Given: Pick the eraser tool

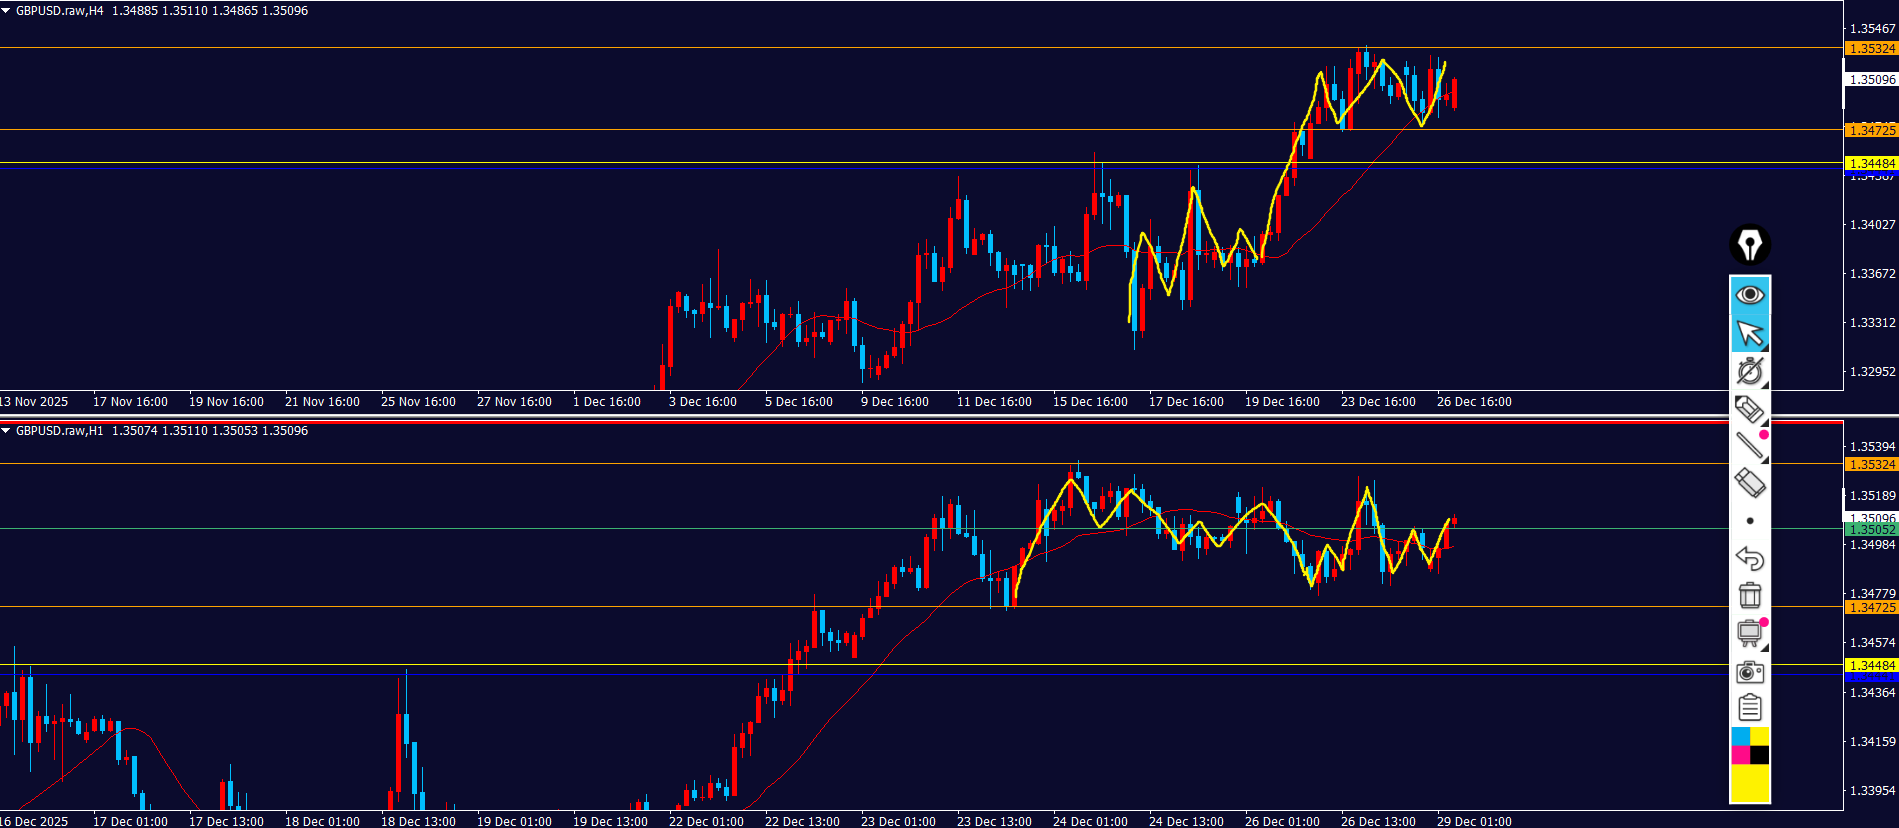Looking at the screenshot, I should 1749,484.
